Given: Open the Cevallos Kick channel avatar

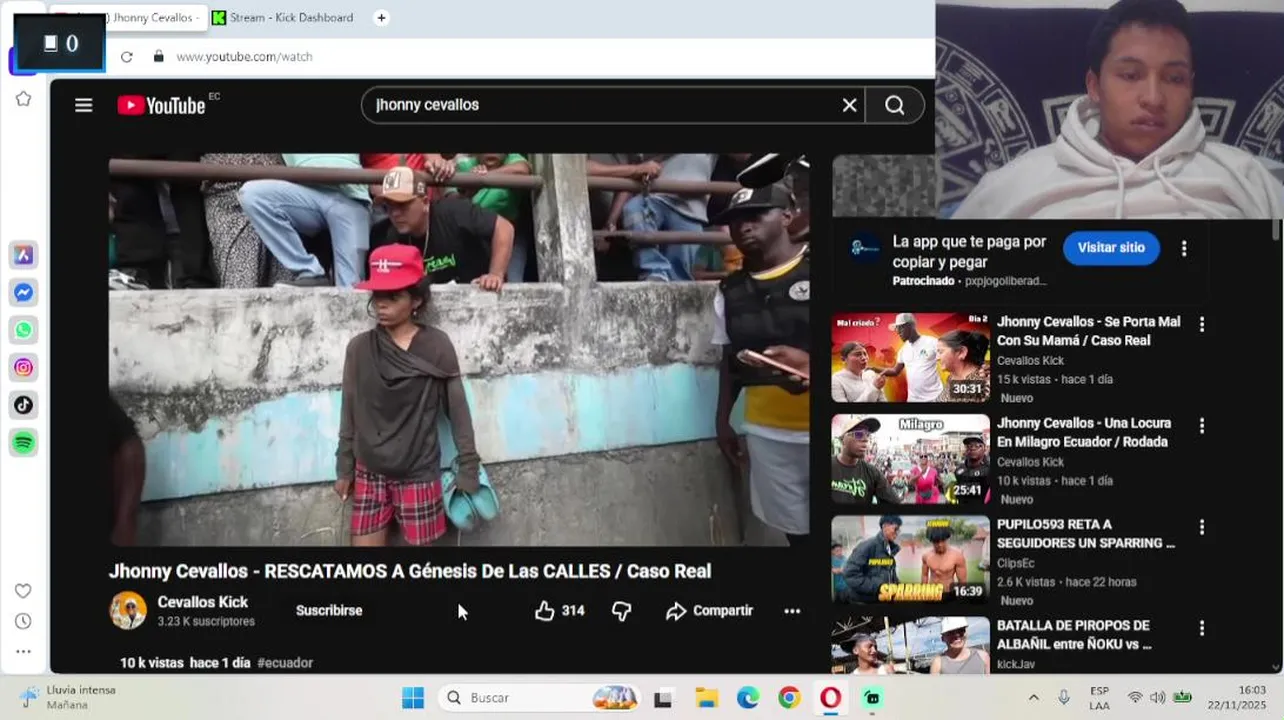Looking at the screenshot, I should tap(128, 611).
